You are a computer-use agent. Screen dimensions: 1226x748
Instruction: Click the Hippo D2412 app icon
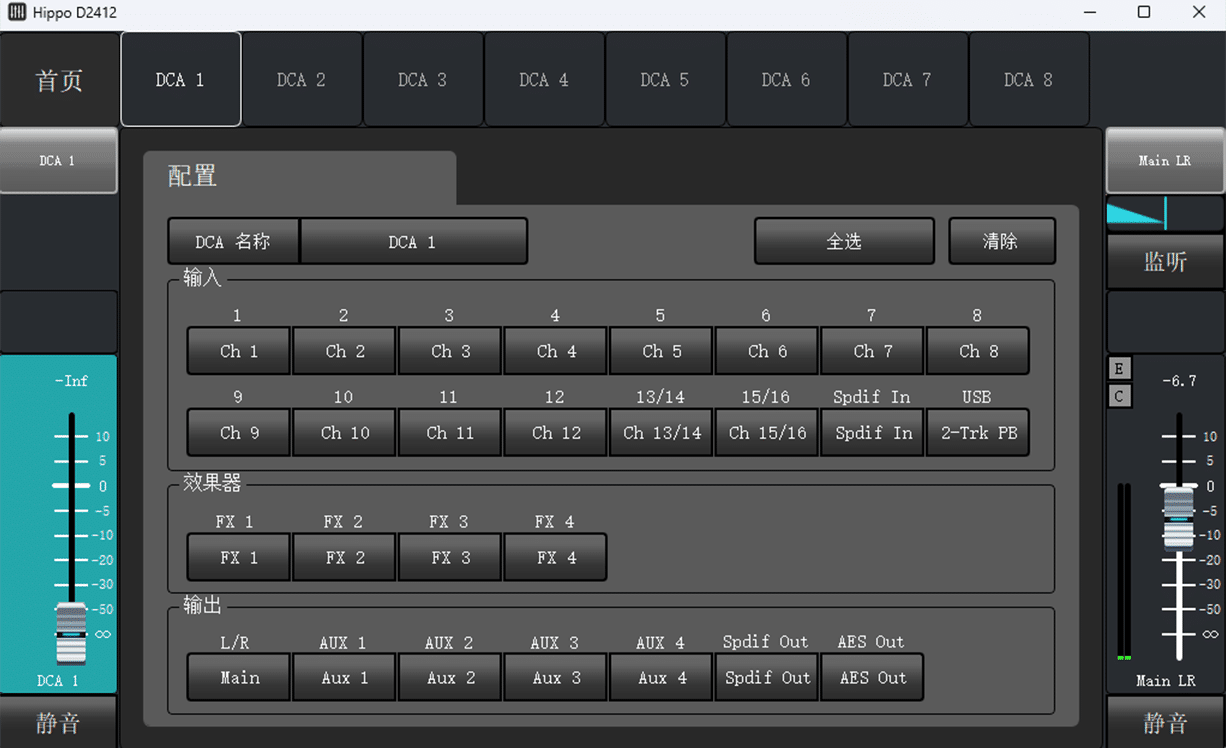point(18,13)
